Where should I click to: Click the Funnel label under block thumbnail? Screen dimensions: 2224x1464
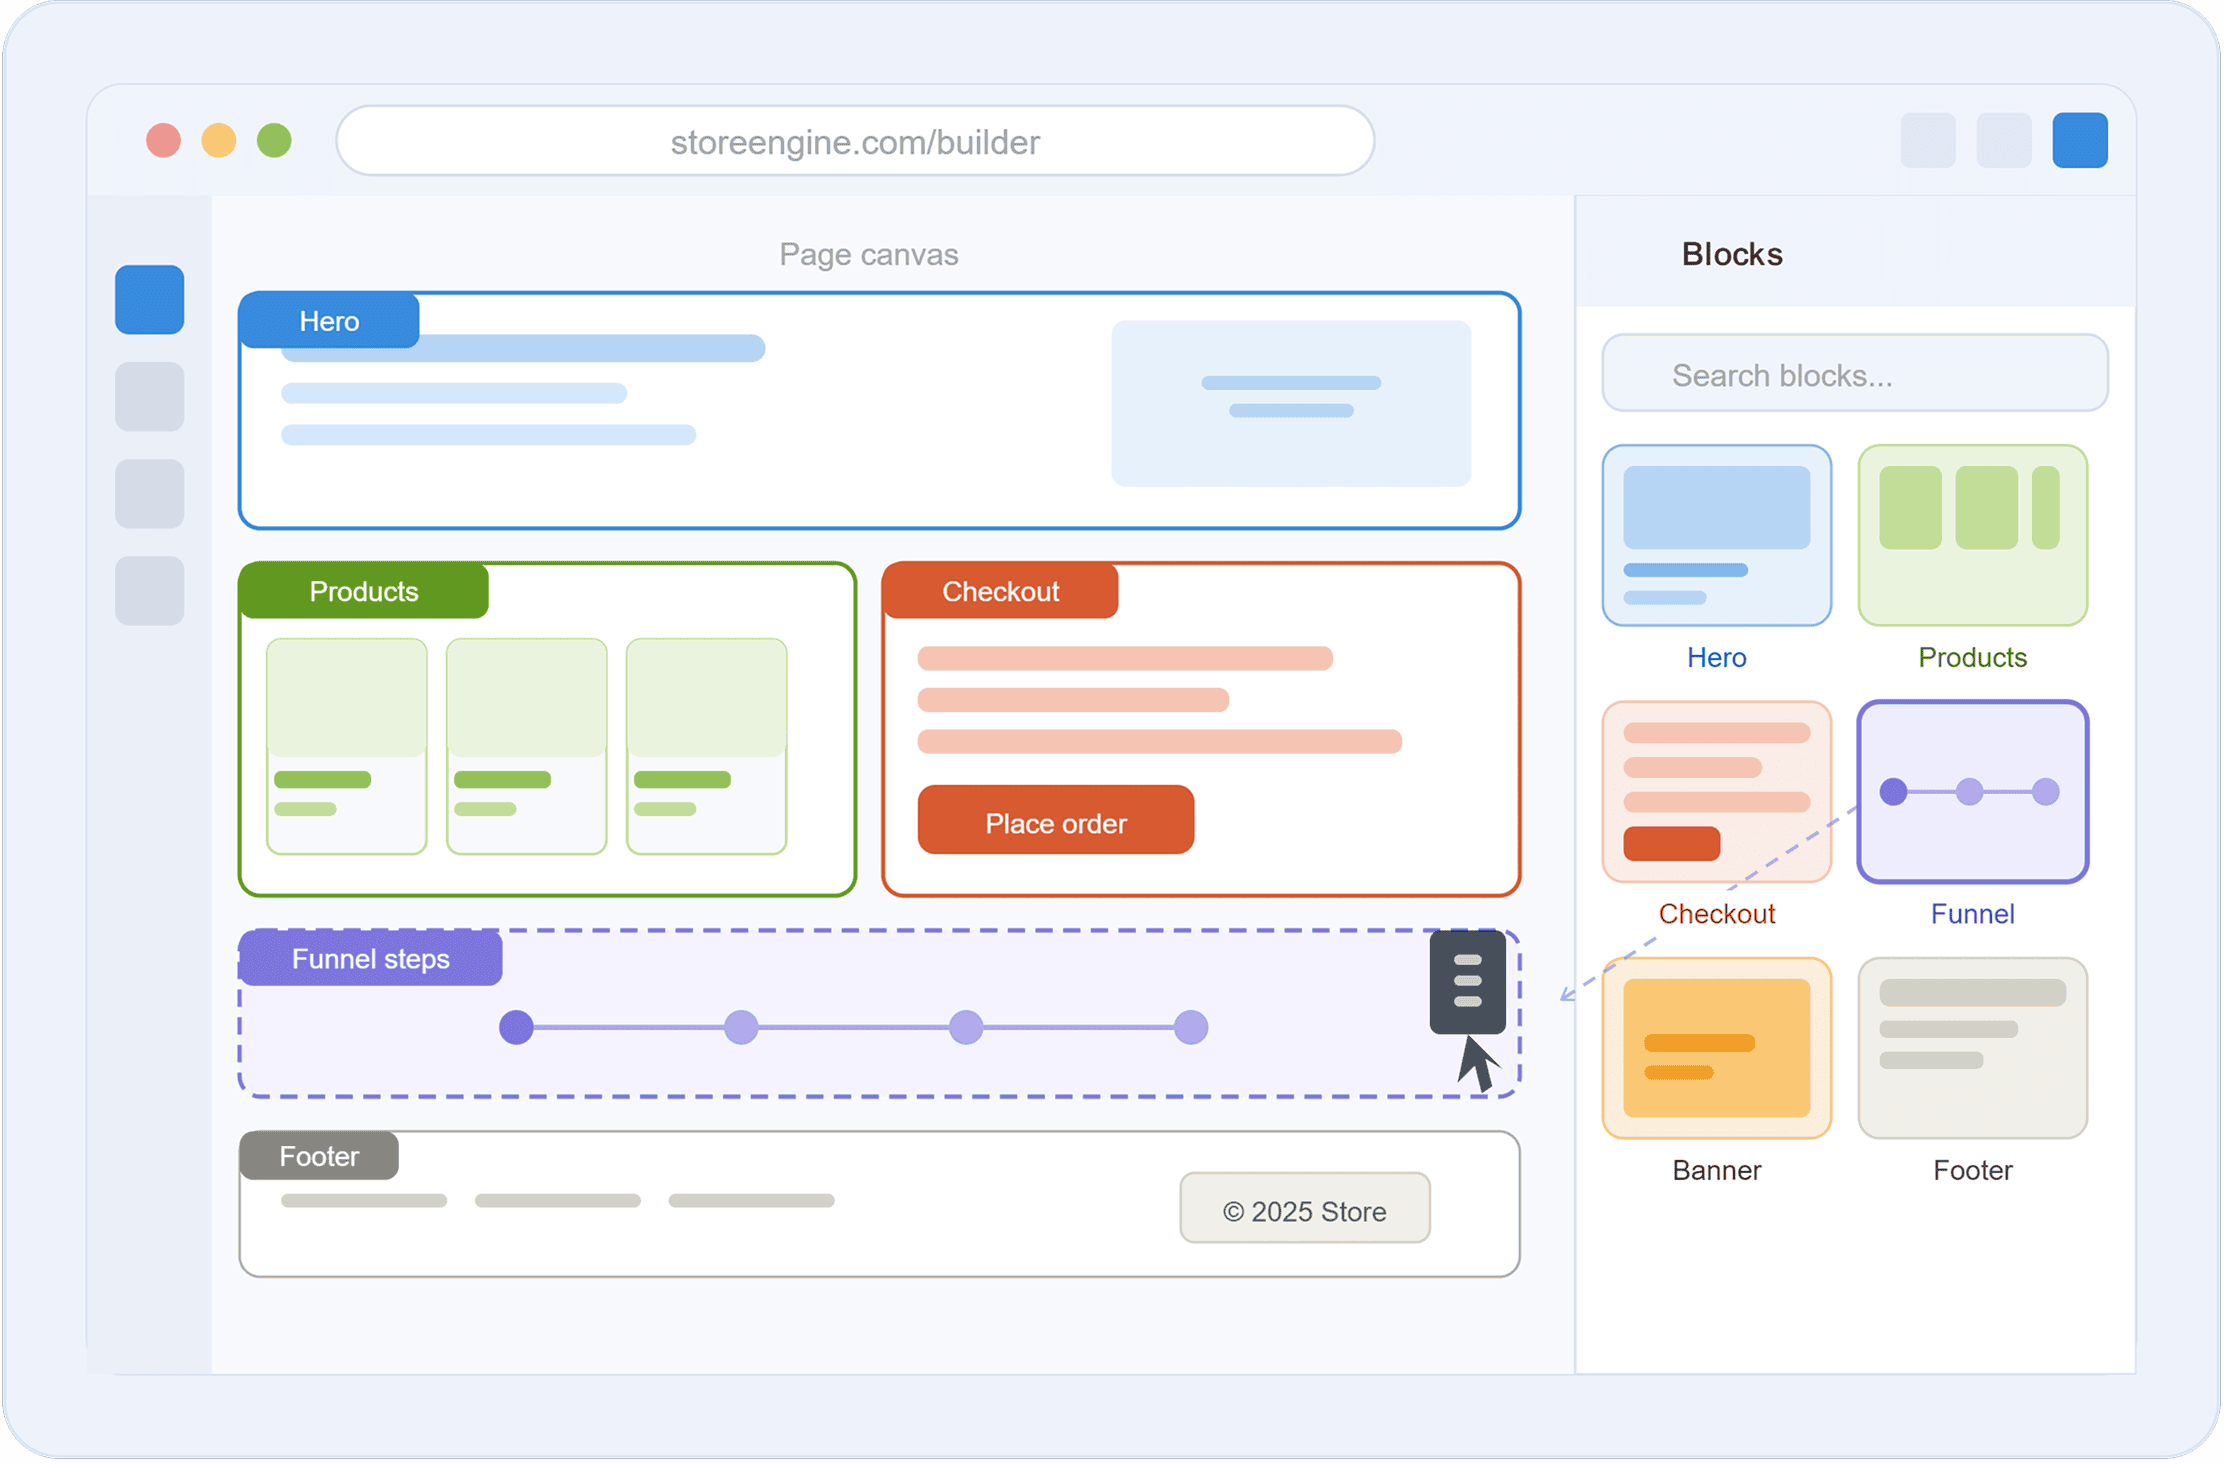point(1973,913)
